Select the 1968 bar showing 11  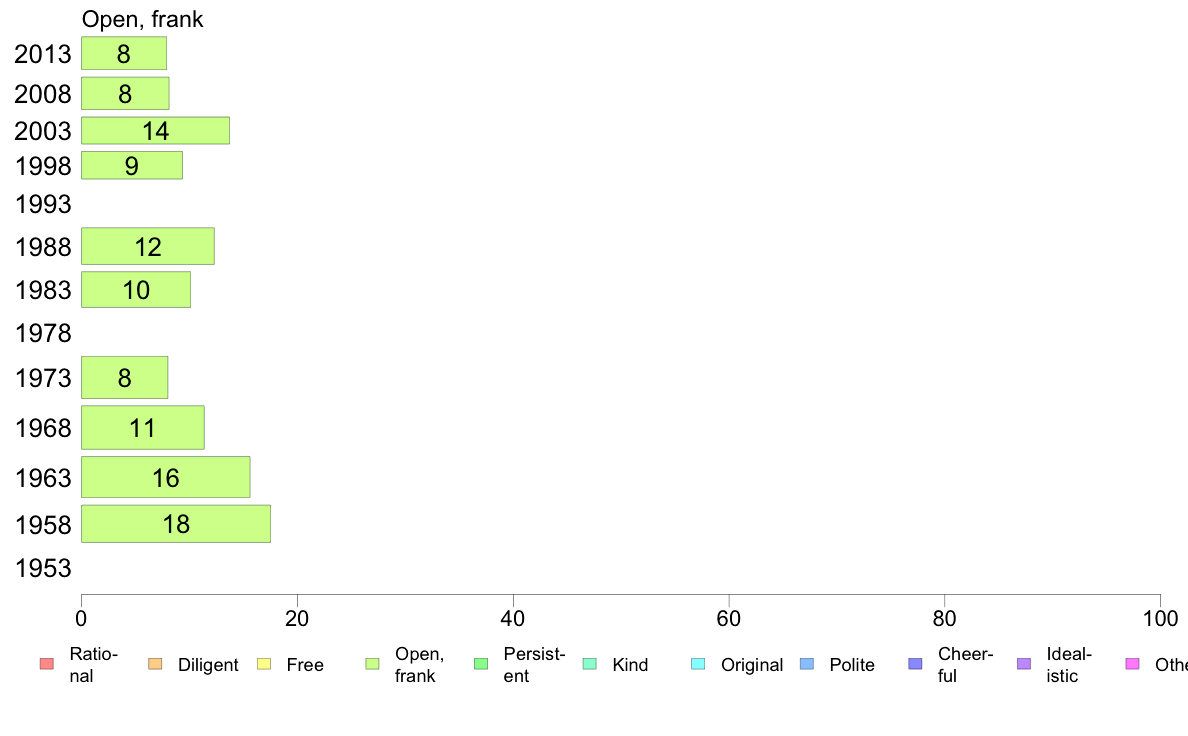click(142, 428)
